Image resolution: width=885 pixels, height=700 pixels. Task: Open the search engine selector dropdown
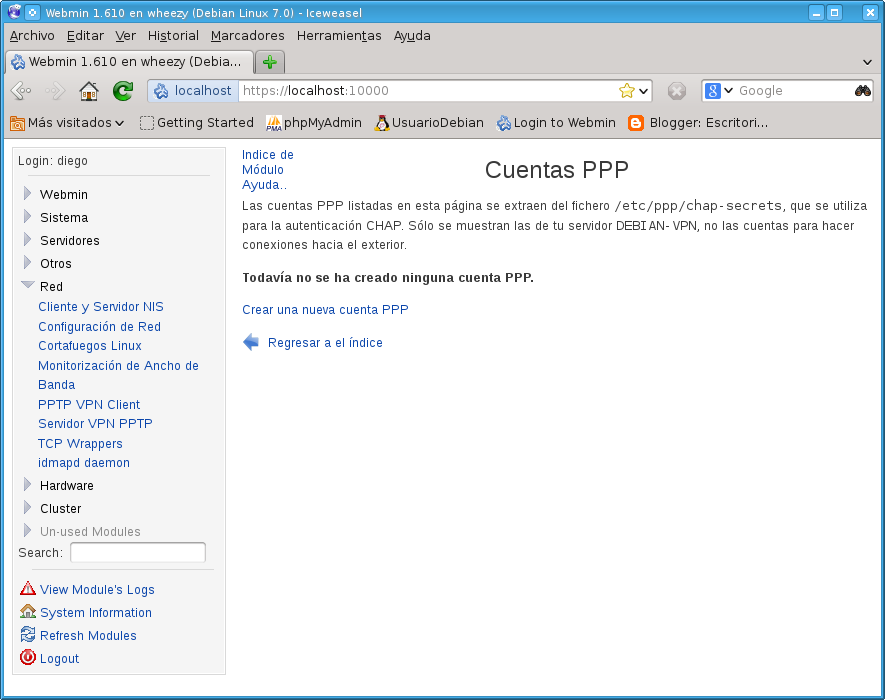coord(728,91)
